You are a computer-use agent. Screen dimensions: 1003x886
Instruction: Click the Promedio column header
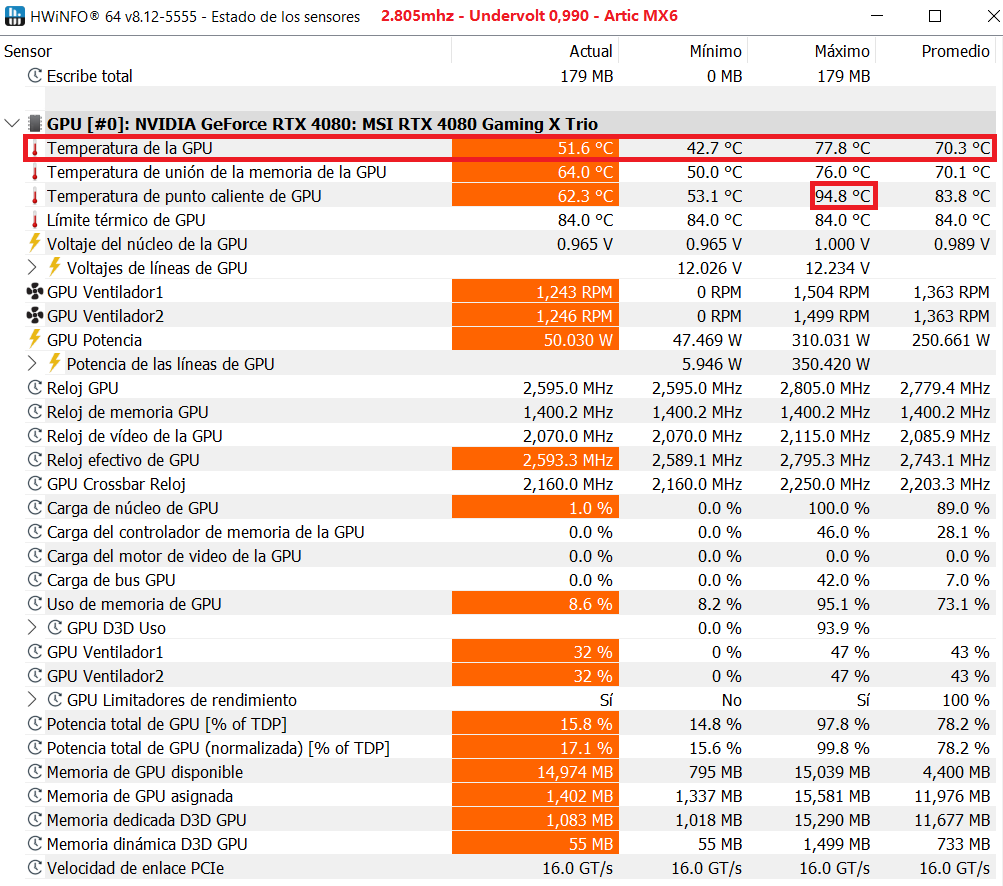[x=936, y=51]
